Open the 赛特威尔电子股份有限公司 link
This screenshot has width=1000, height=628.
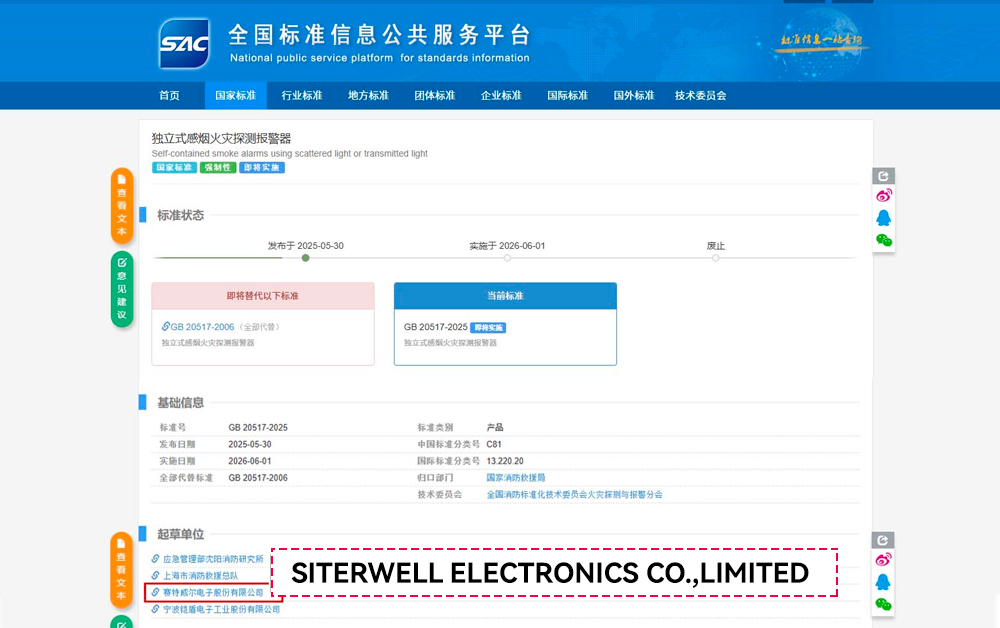coord(213,592)
